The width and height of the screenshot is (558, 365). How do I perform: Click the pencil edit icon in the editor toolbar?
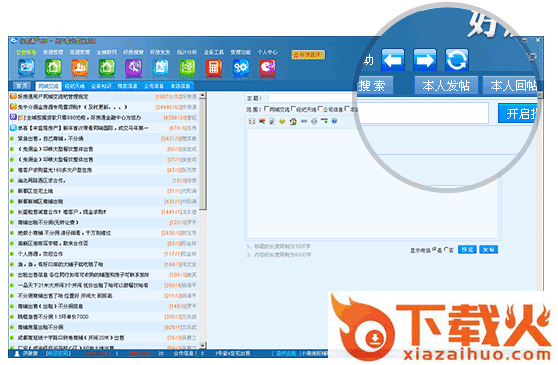[x=272, y=122]
